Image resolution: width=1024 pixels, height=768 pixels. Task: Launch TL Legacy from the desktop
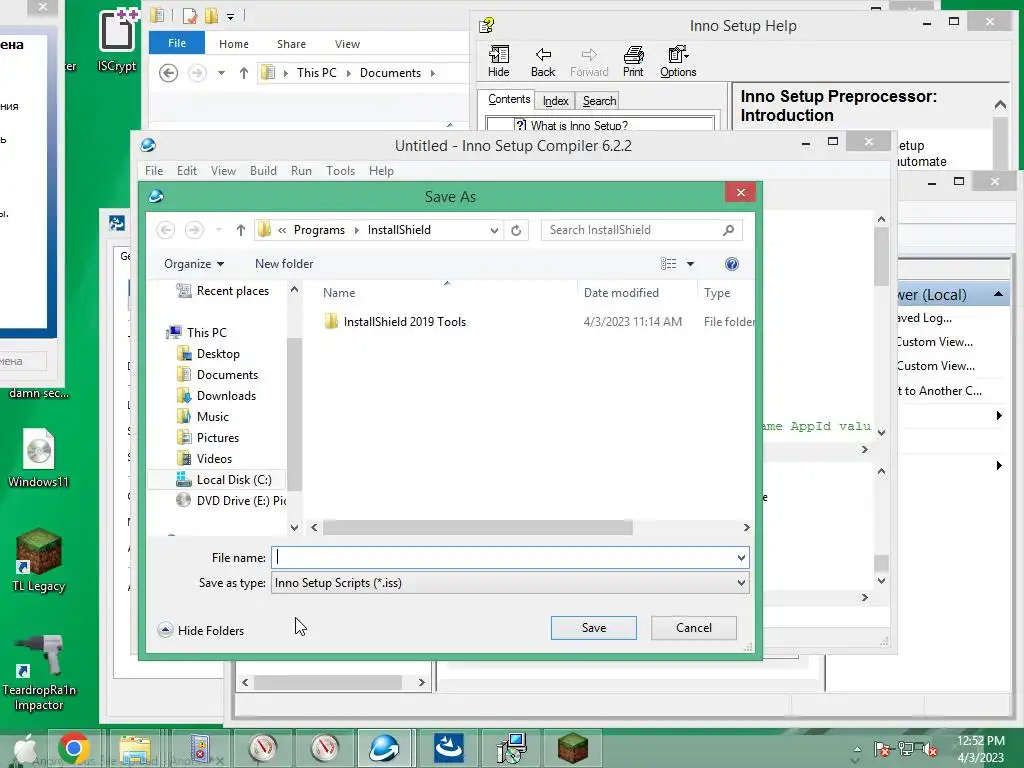pyautogui.click(x=39, y=560)
